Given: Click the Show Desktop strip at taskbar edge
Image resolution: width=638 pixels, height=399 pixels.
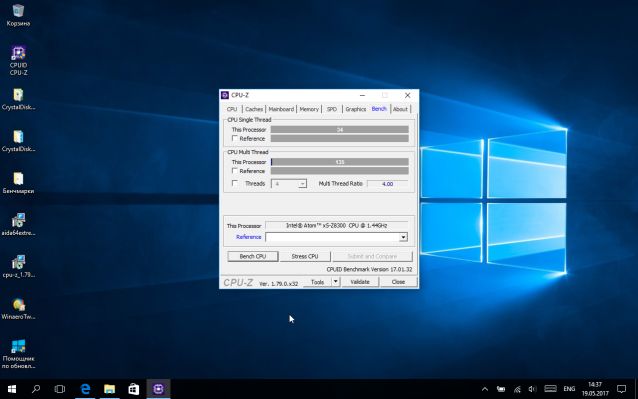Looking at the screenshot, I should point(636,389).
